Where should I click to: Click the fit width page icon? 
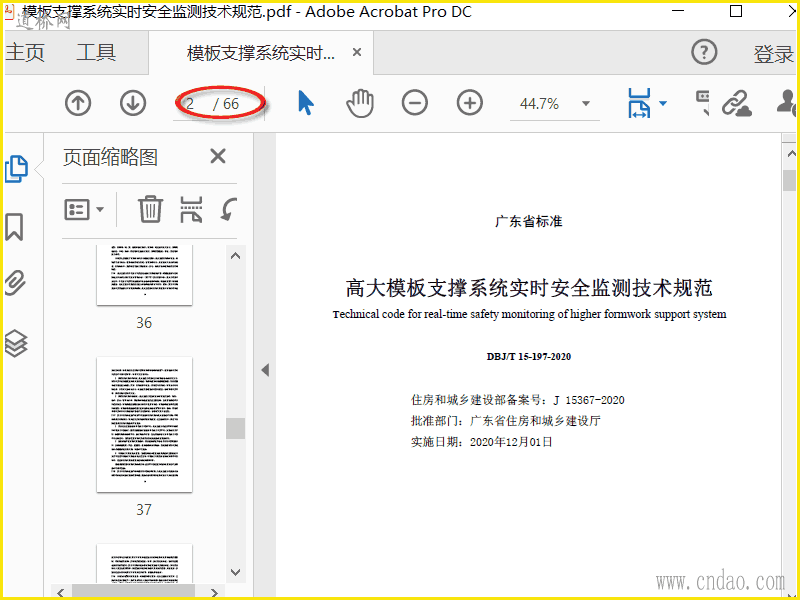[x=639, y=104]
